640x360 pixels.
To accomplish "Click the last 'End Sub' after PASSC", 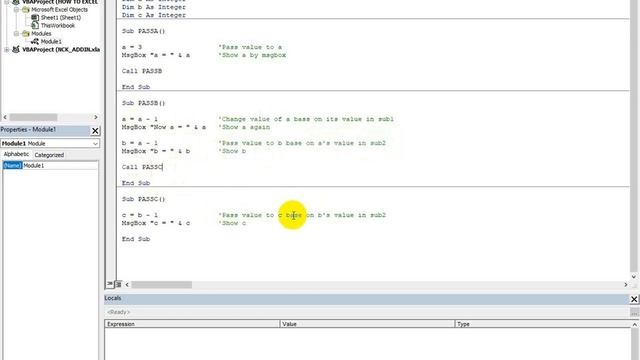I will point(136,239).
